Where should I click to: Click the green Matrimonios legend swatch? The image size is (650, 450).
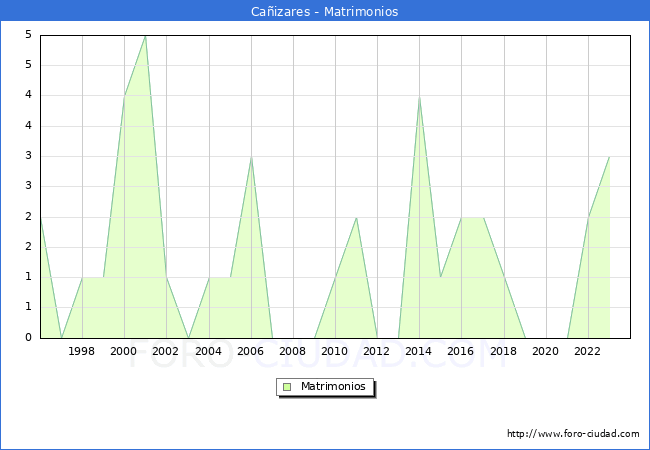tap(287, 387)
